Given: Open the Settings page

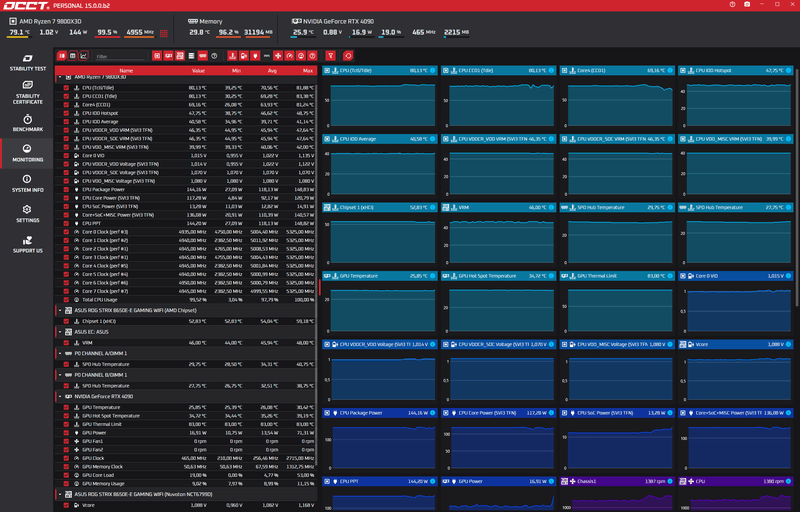Looking at the screenshot, I should pyautogui.click(x=27, y=213).
